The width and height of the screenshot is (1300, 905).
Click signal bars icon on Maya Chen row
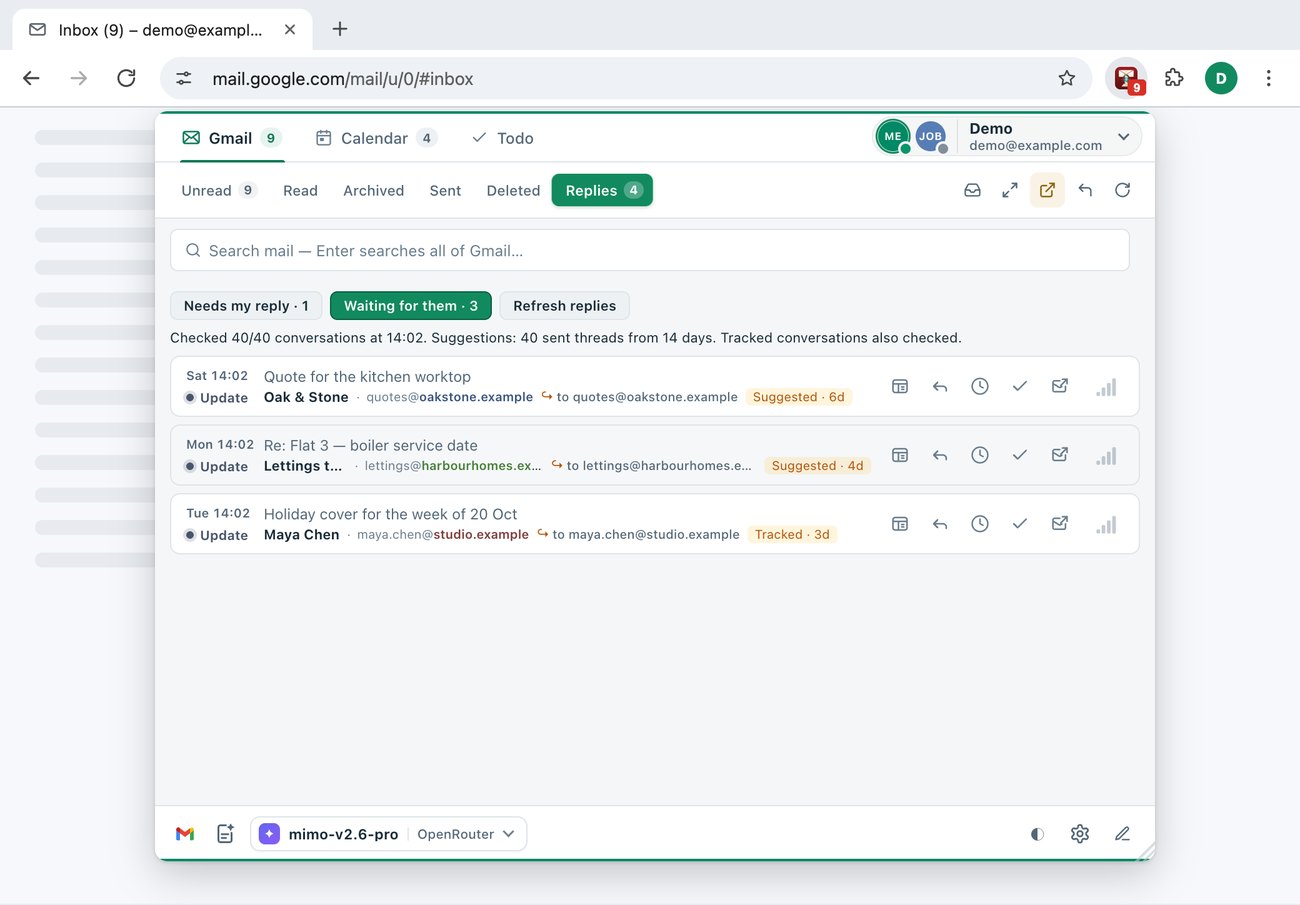tap(1106, 524)
